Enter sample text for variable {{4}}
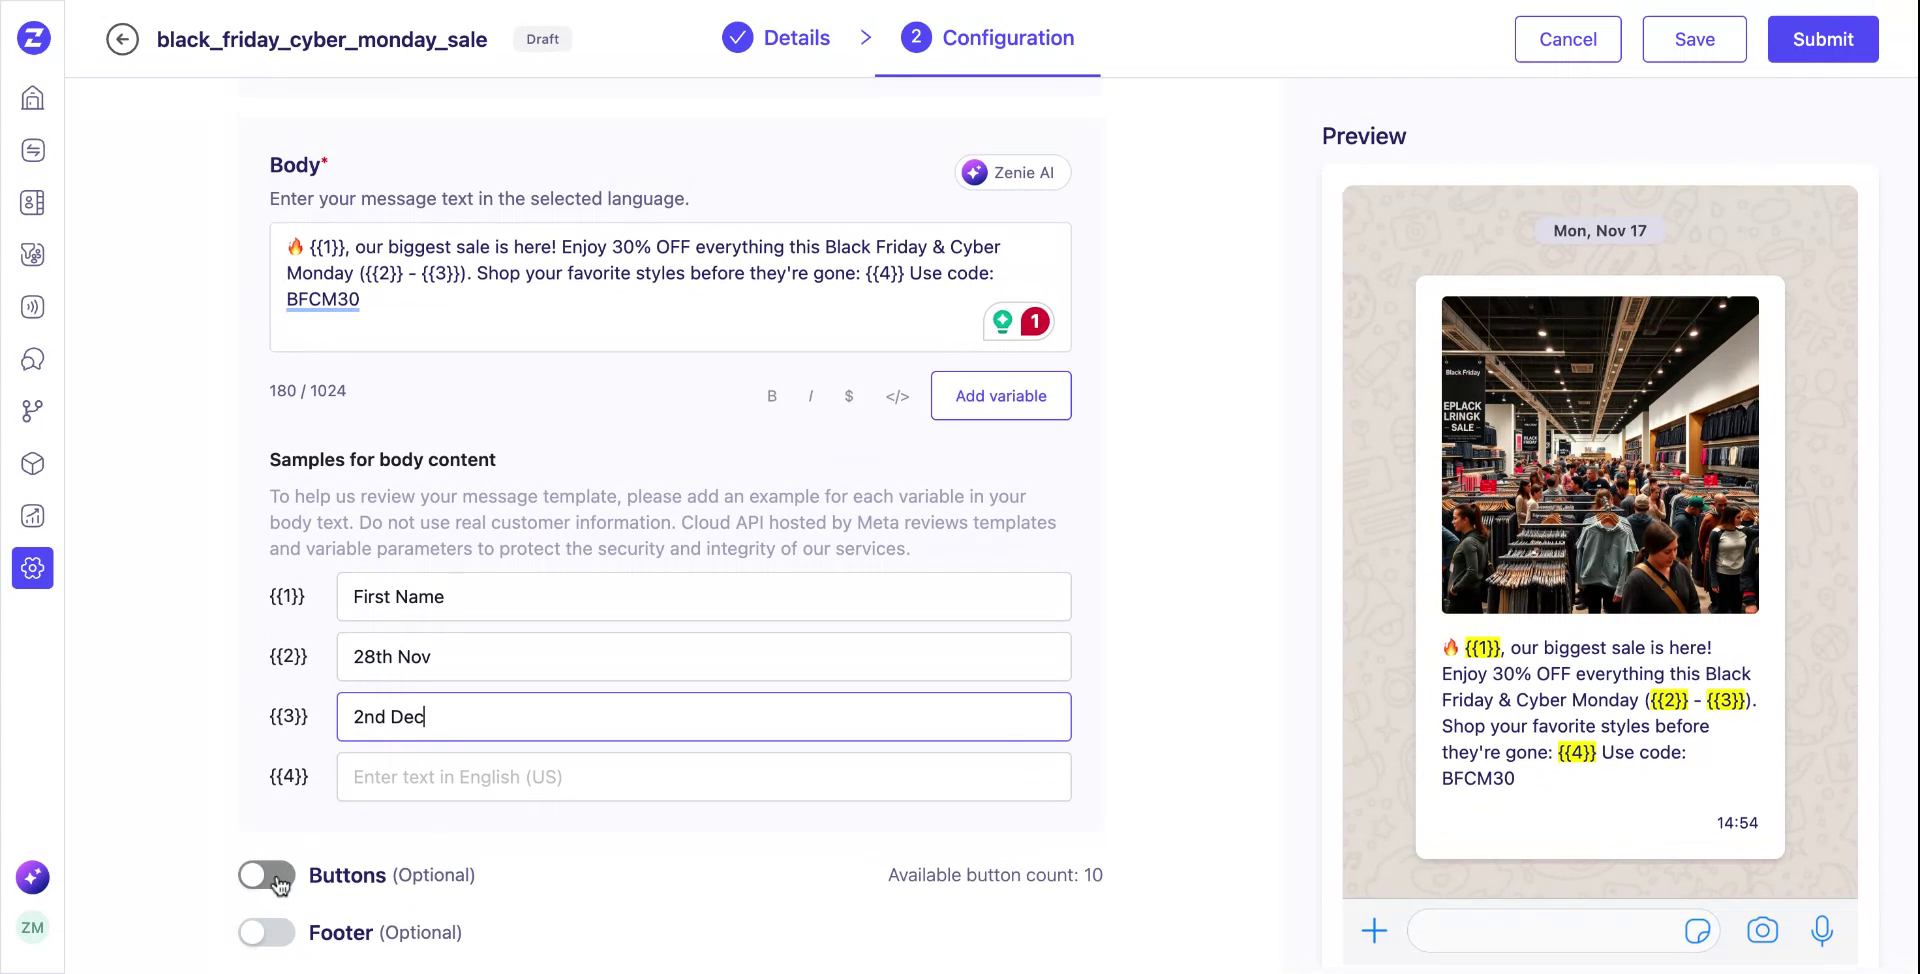 703,777
